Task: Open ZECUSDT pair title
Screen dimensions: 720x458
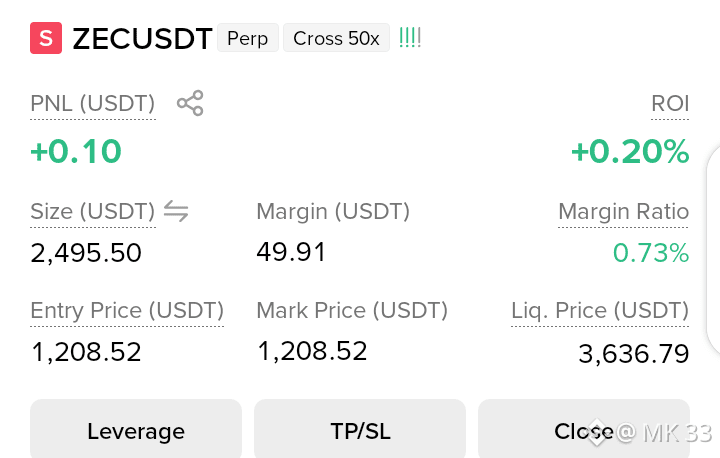Action: [142, 39]
